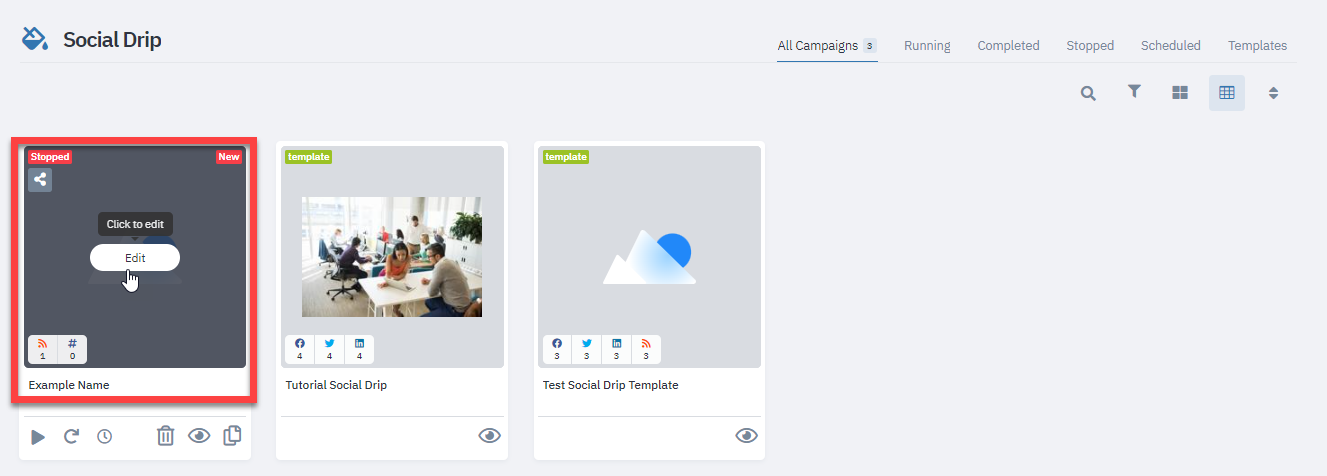This screenshot has width=1327, height=476.
Task: Click the Test Social Drip Template title
Action: click(x=611, y=385)
